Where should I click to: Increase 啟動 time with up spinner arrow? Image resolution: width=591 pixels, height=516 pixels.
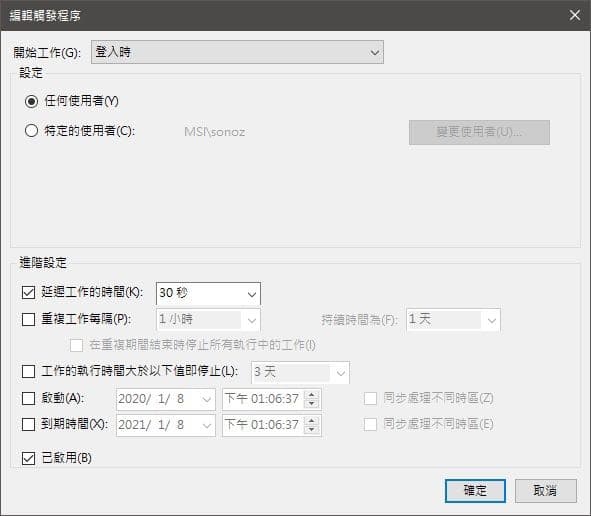[x=312, y=395]
